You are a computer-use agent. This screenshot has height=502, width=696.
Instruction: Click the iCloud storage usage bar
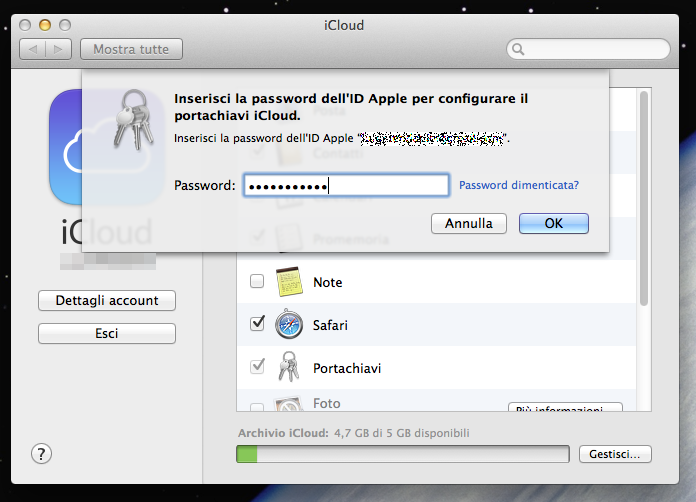(403, 454)
